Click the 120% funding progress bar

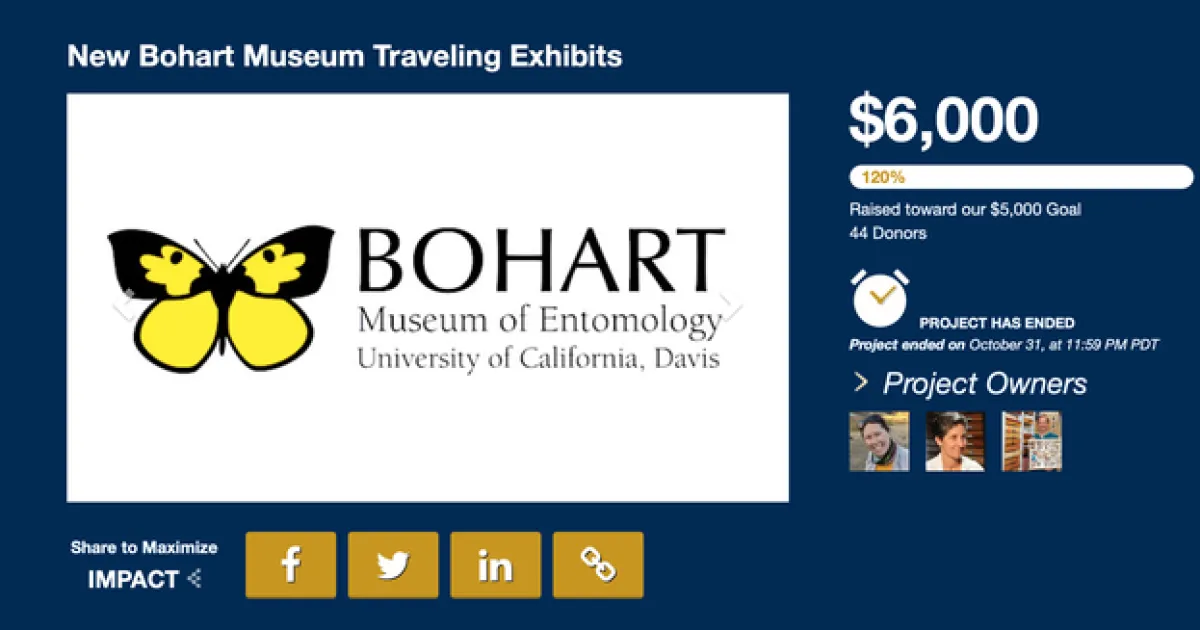pos(1021,177)
